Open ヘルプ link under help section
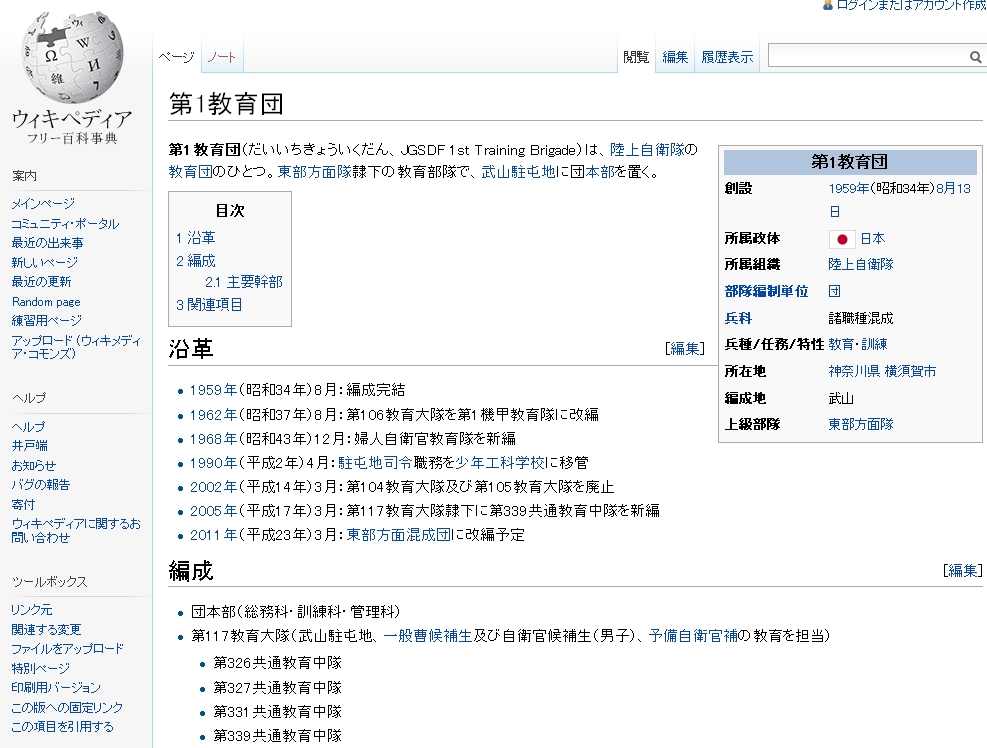This screenshot has height=748, width=987. click(28, 426)
